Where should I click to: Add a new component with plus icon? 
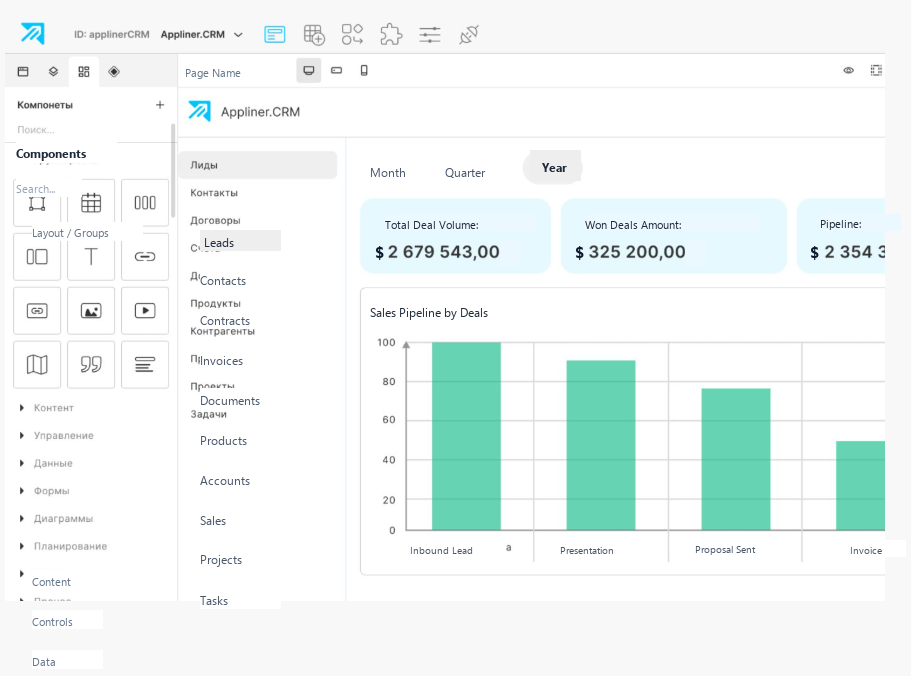coord(160,105)
